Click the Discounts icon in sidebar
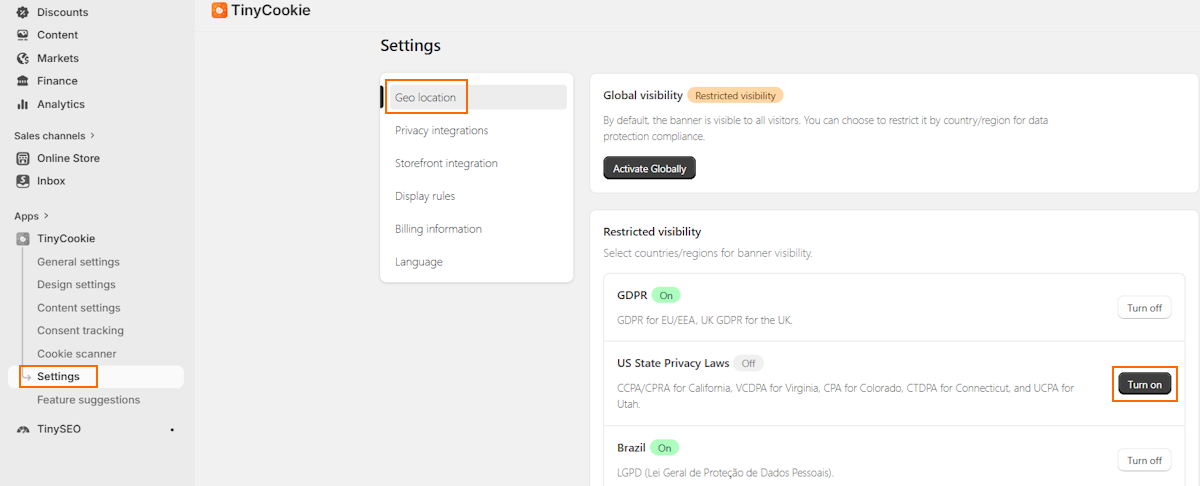Image resolution: width=1200 pixels, height=486 pixels. click(x=23, y=12)
